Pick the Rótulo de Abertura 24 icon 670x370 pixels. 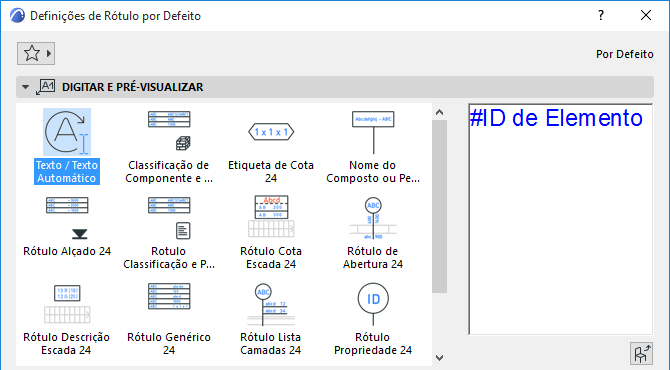coord(373,218)
